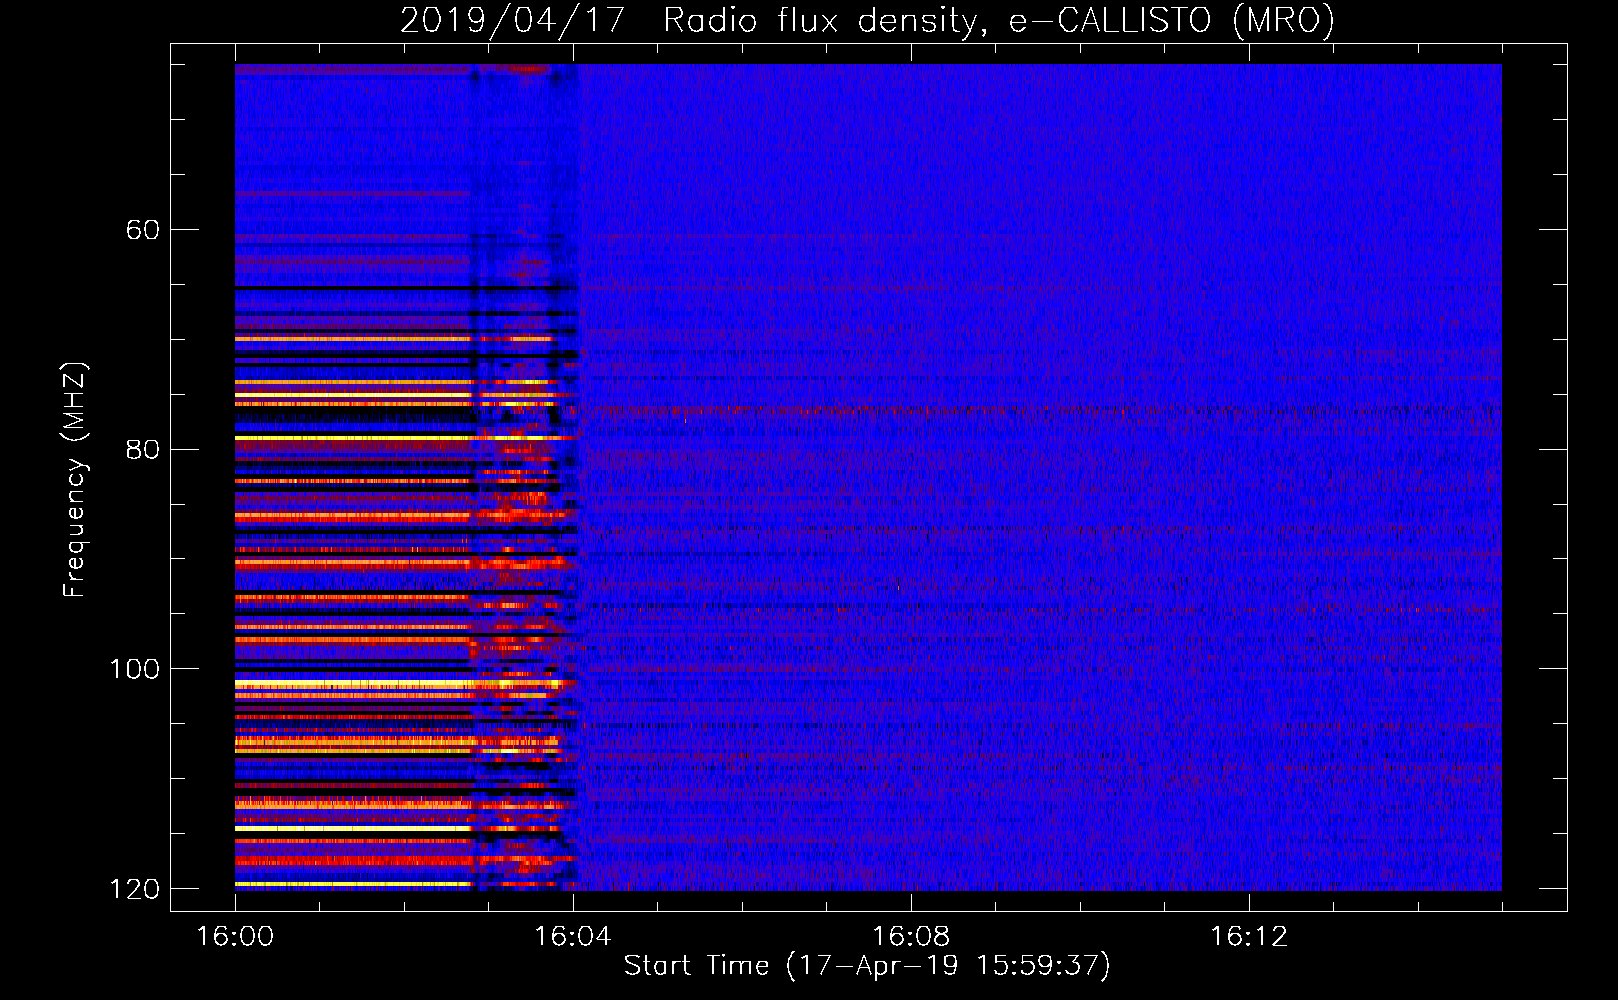The width and height of the screenshot is (1618, 1000).
Task: Click the 16:04 time tick label
Action: coord(573,937)
